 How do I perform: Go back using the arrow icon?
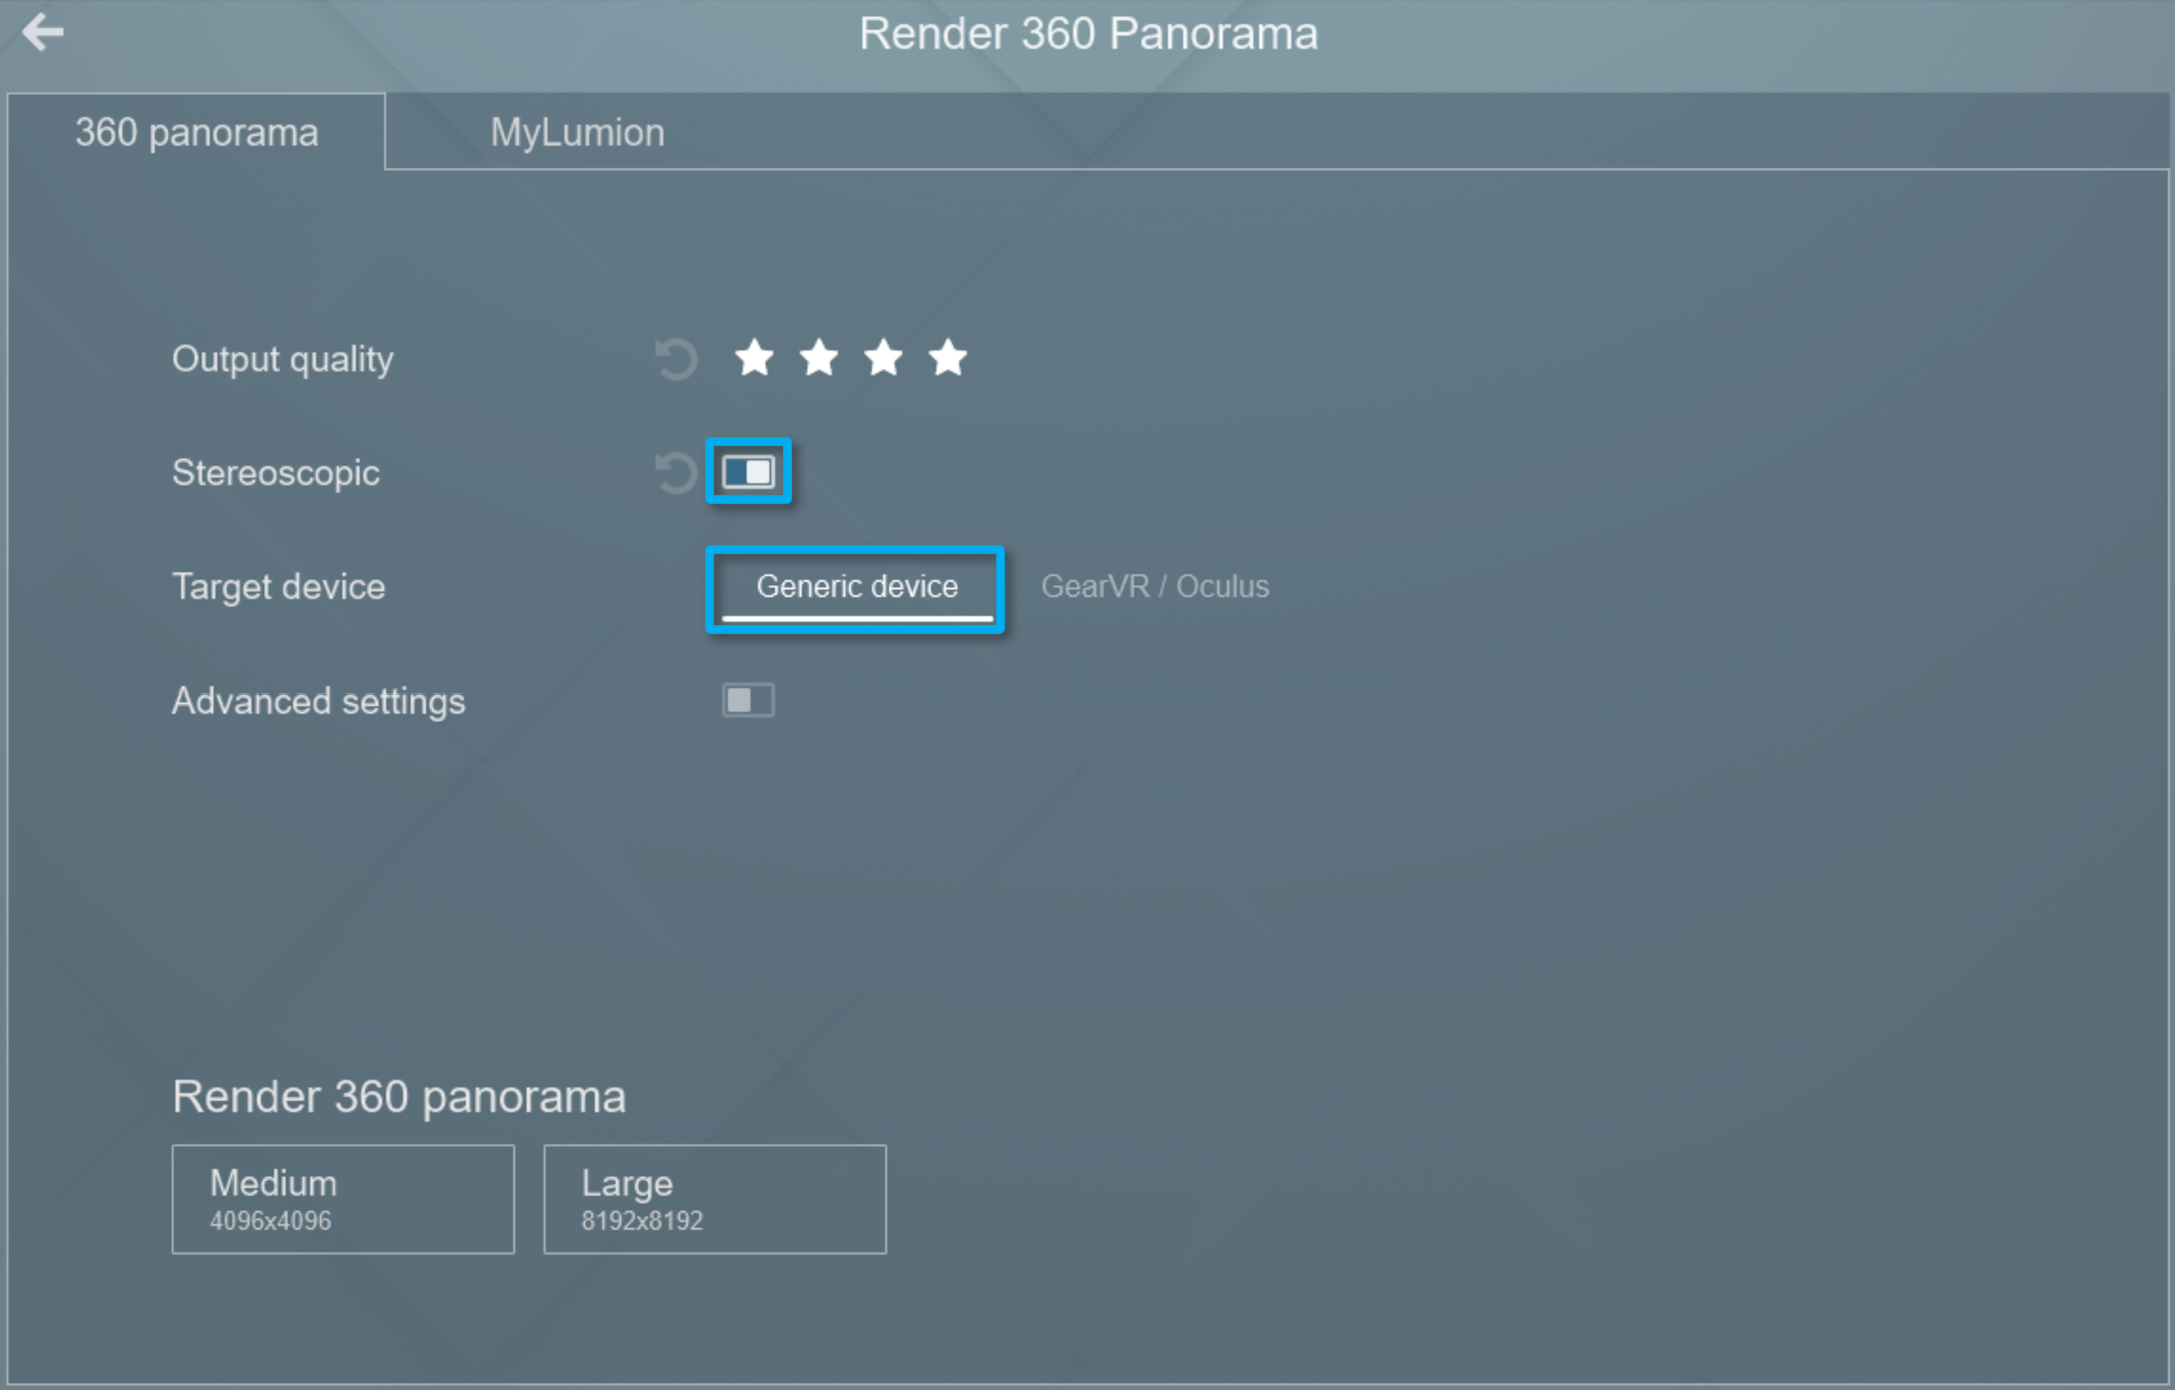pyautogui.click(x=43, y=32)
